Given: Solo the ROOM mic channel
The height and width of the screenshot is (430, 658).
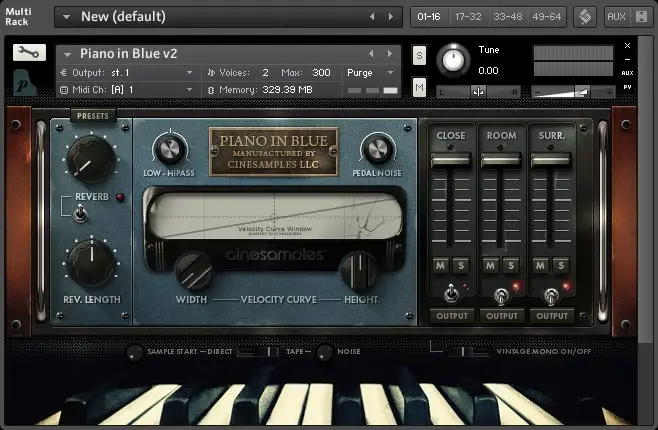Looking at the screenshot, I should coord(511,265).
